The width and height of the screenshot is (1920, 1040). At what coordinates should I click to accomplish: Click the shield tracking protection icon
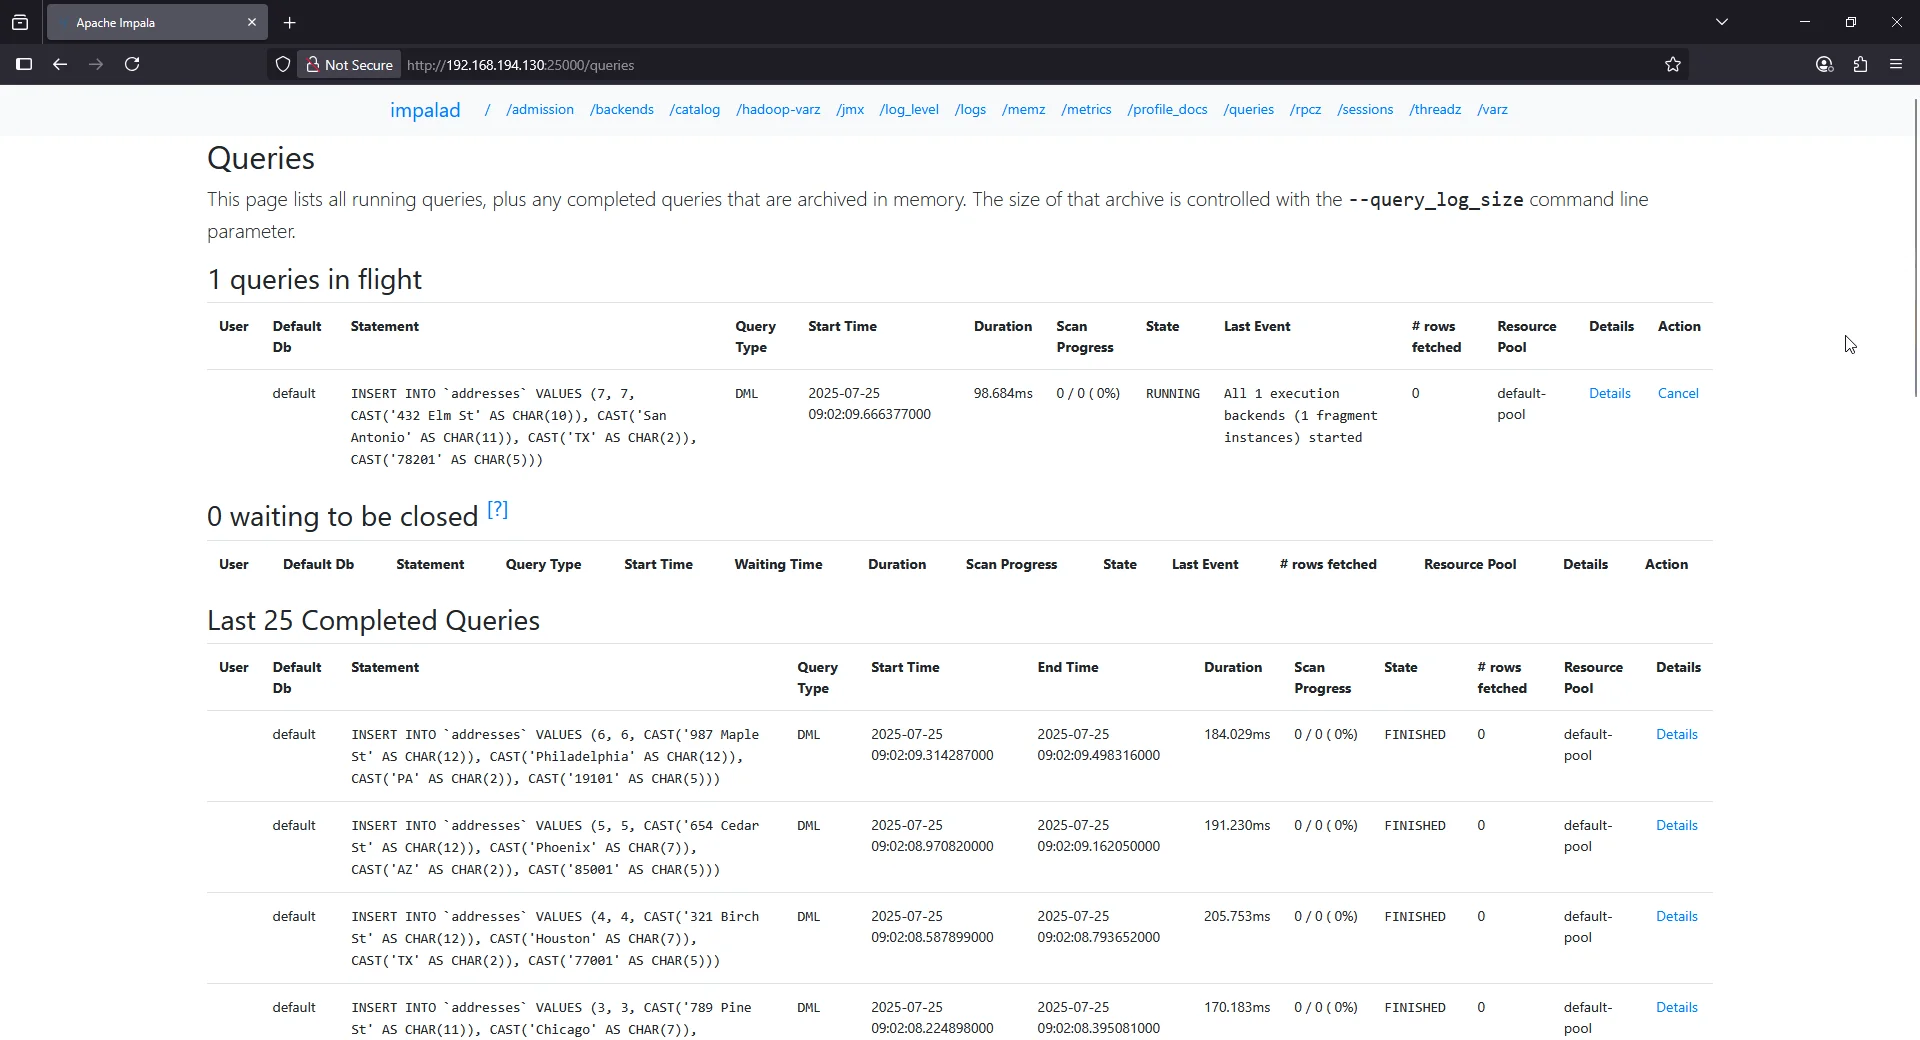(283, 65)
